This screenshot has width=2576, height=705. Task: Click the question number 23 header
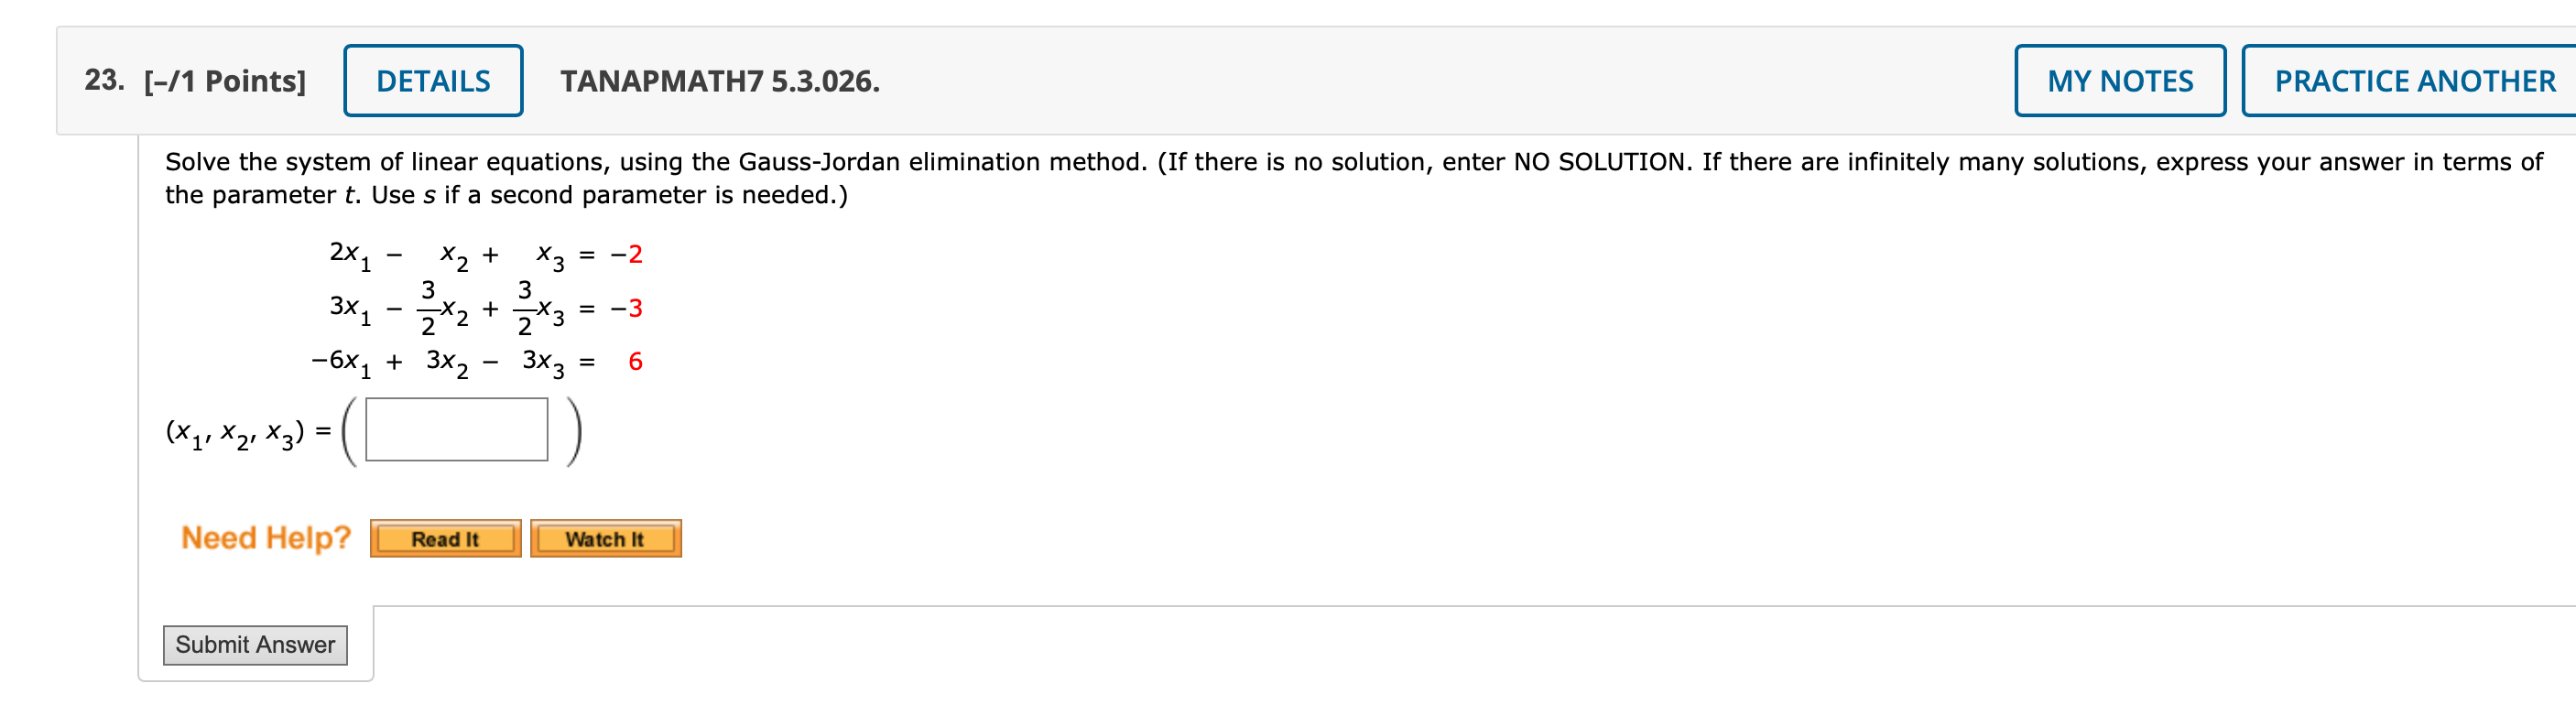point(103,80)
